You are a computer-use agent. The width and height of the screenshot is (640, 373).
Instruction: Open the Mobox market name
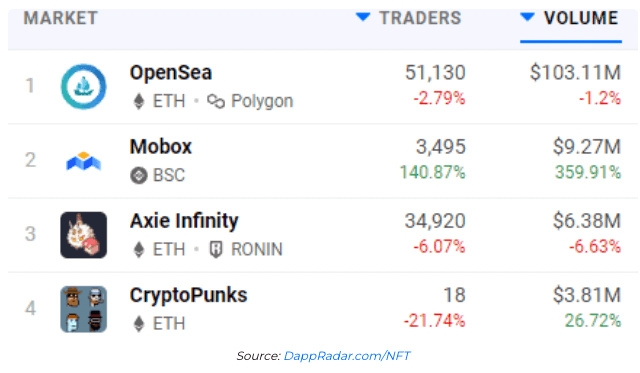click(160, 147)
